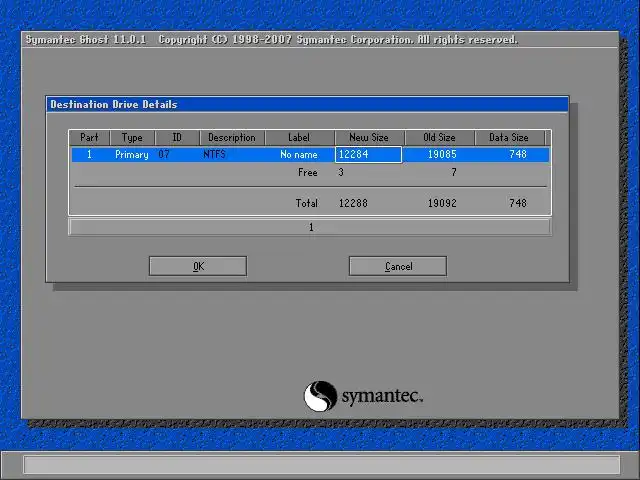Select partition number 1 cell
The width and height of the screenshot is (640, 480).
pos(89,155)
